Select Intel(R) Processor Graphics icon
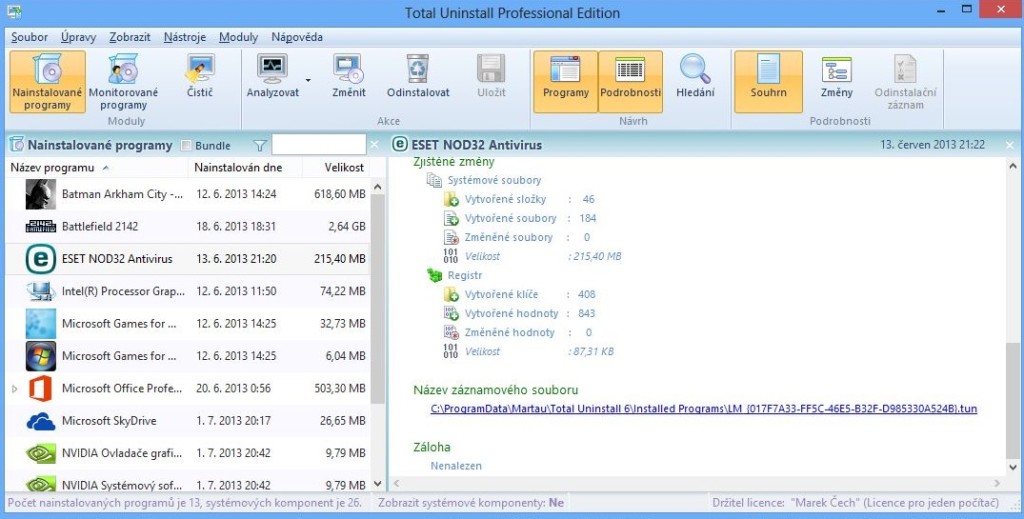Viewport: 1024px width, 519px height. 40,291
